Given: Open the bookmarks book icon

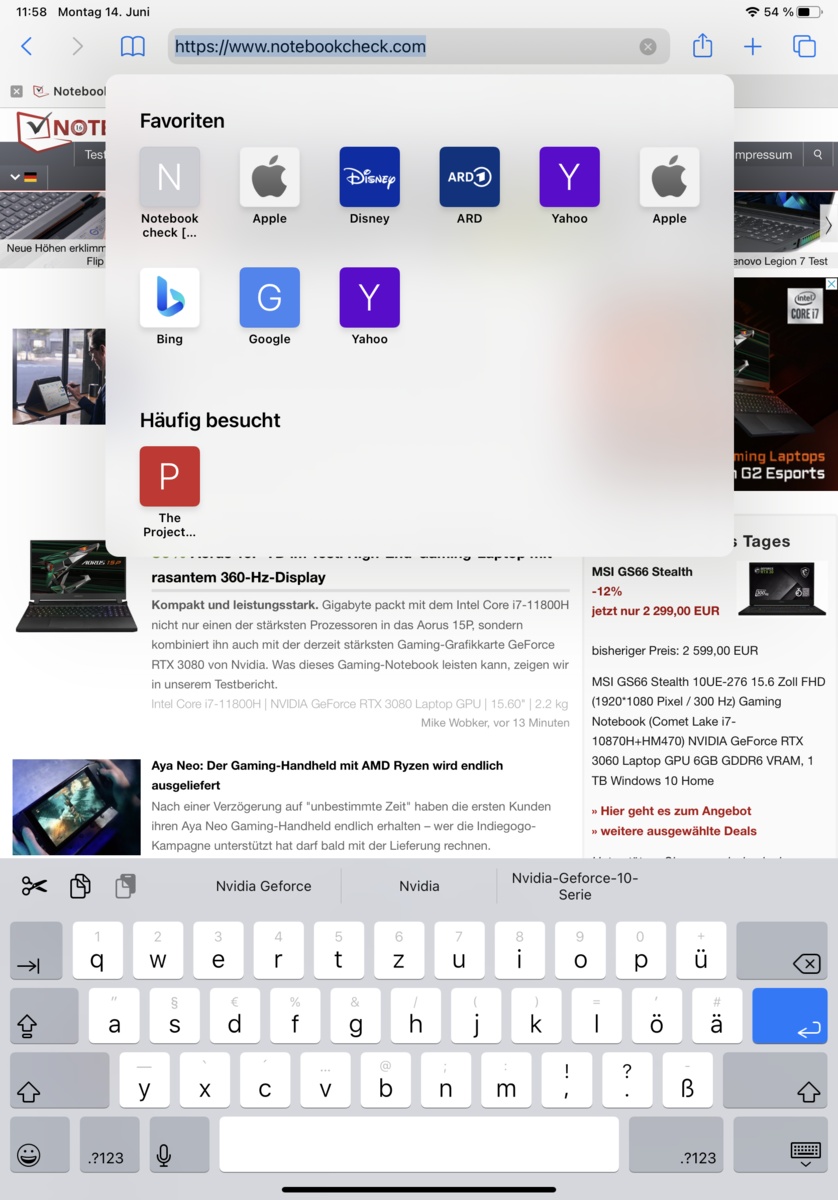Looking at the screenshot, I should click(x=132, y=46).
